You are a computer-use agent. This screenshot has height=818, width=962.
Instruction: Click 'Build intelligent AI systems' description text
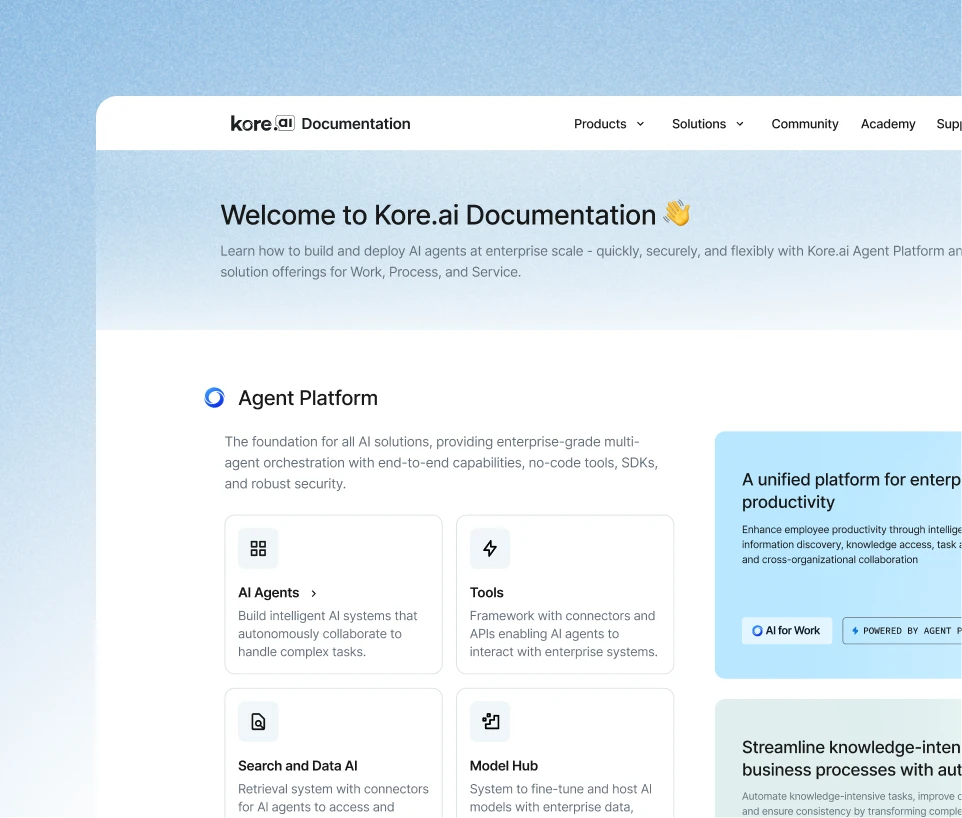click(x=328, y=634)
